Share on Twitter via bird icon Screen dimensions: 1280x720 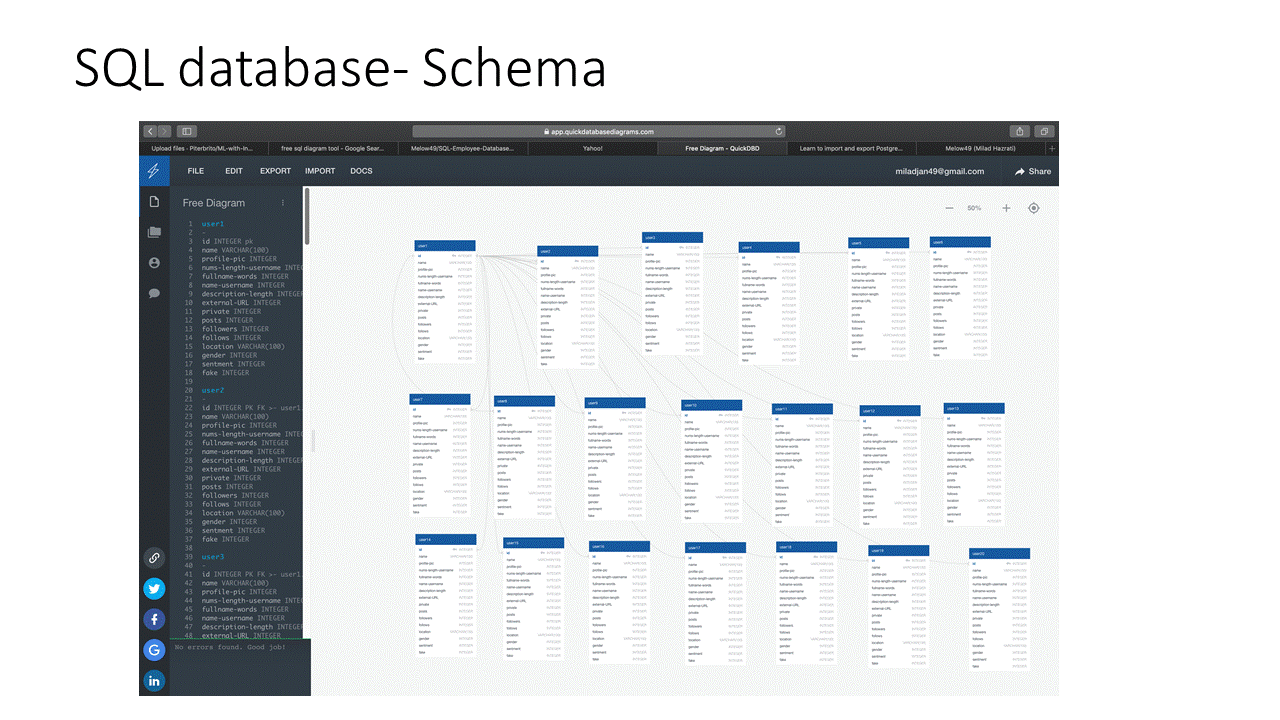[154, 589]
